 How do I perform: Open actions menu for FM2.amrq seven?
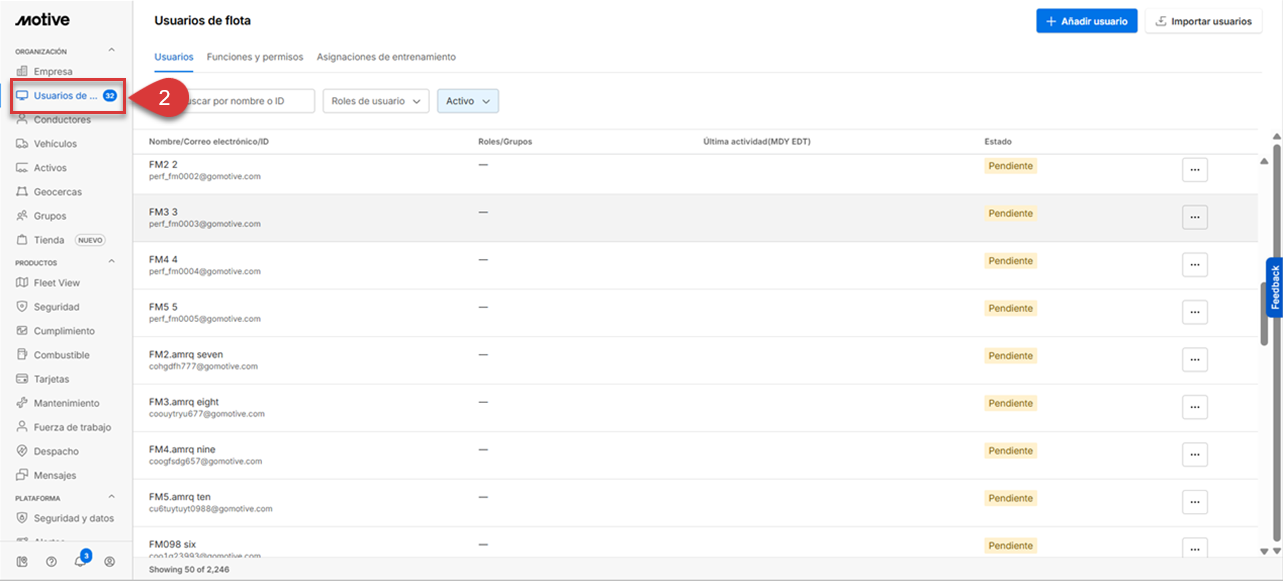click(1195, 360)
